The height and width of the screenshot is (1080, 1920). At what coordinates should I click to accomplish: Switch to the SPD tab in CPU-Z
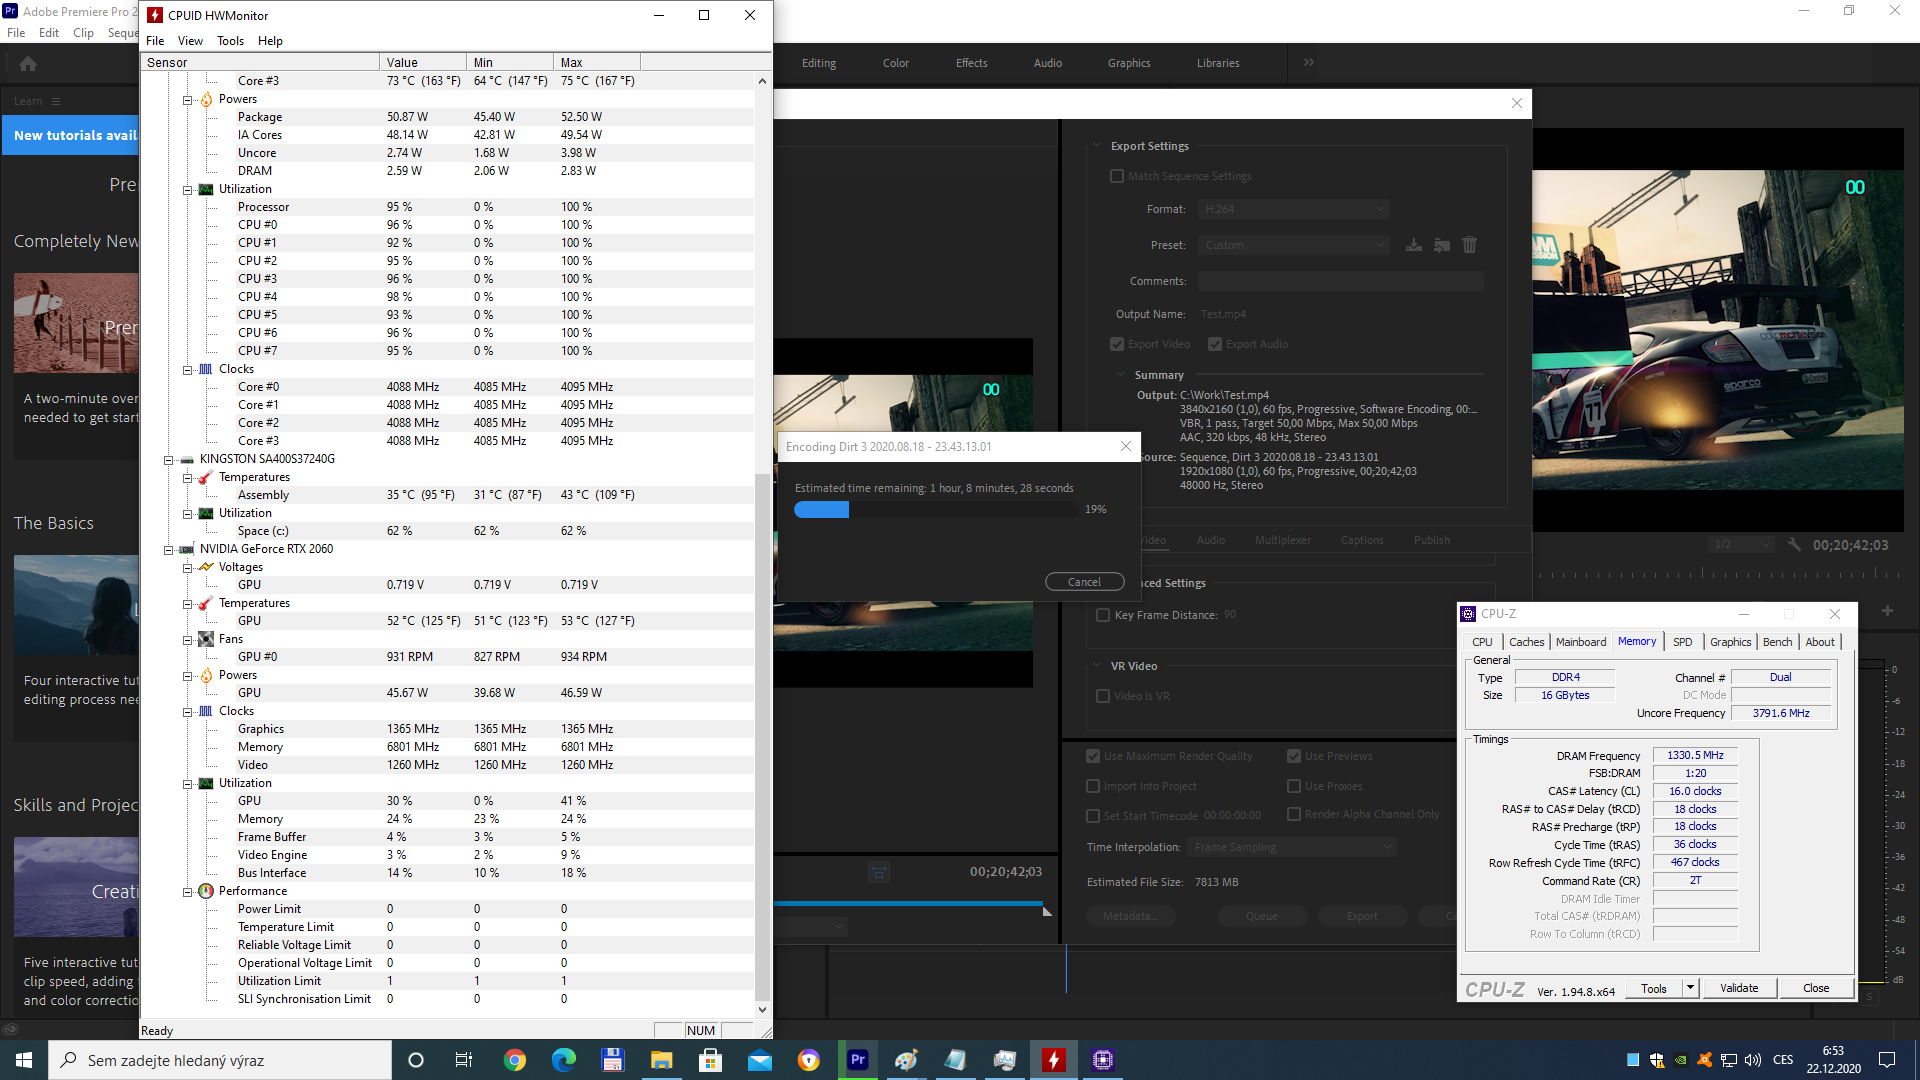pyautogui.click(x=1683, y=642)
